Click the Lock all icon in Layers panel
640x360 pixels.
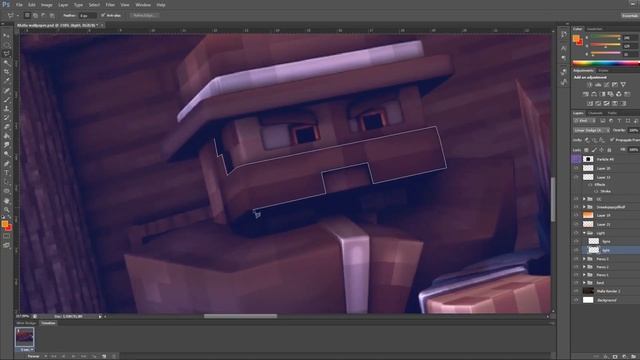point(609,150)
